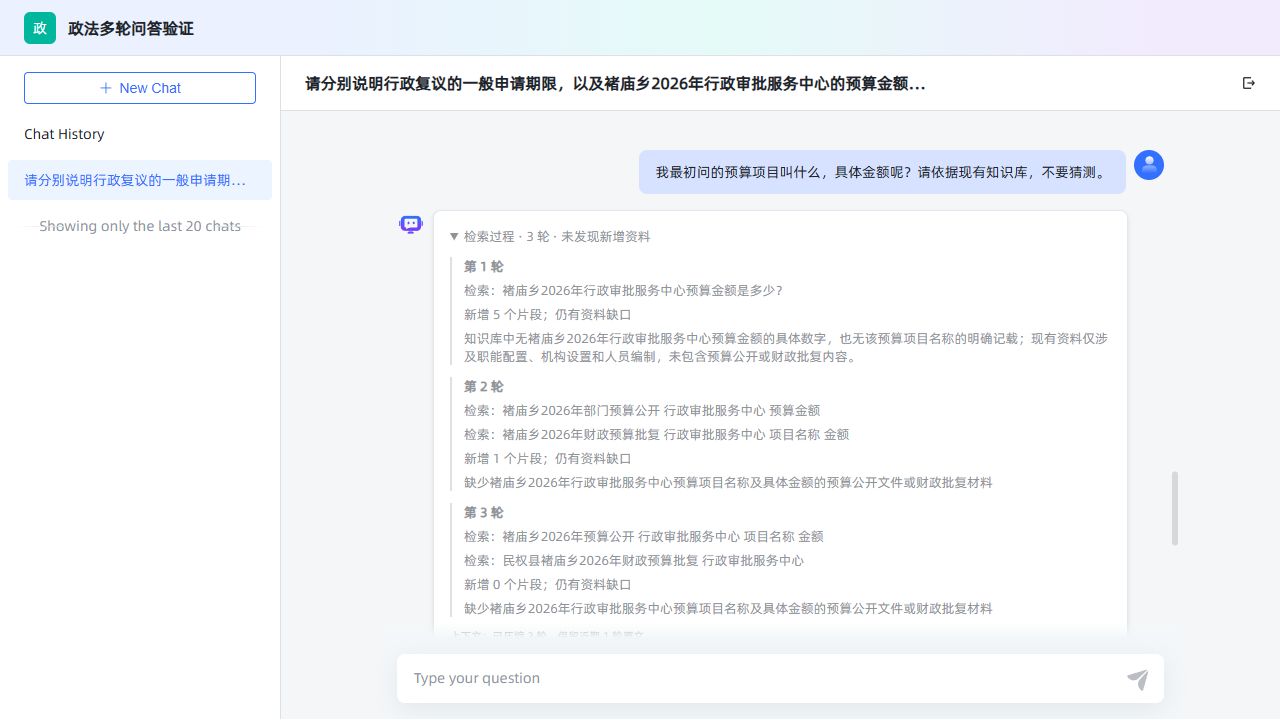Click the chat area vertical scrollbar
The width and height of the screenshot is (1280, 720).
tap(1175, 508)
